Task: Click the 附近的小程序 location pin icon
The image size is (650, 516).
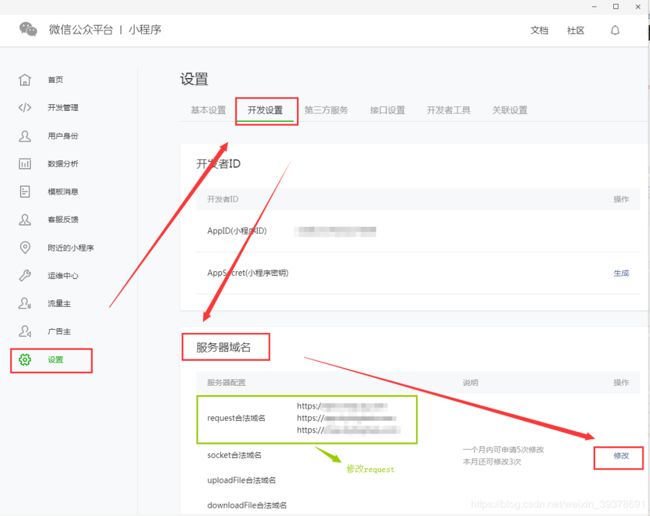Action: tap(25, 247)
